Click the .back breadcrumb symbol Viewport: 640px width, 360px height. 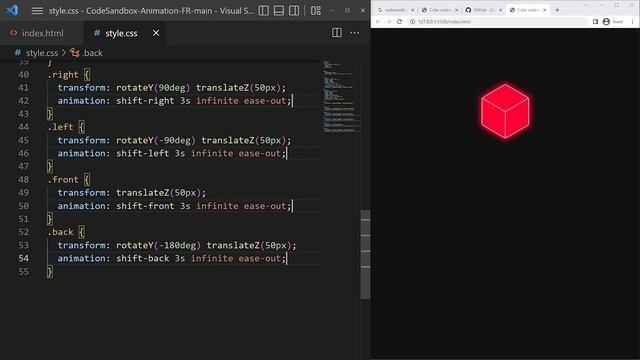tap(87, 53)
